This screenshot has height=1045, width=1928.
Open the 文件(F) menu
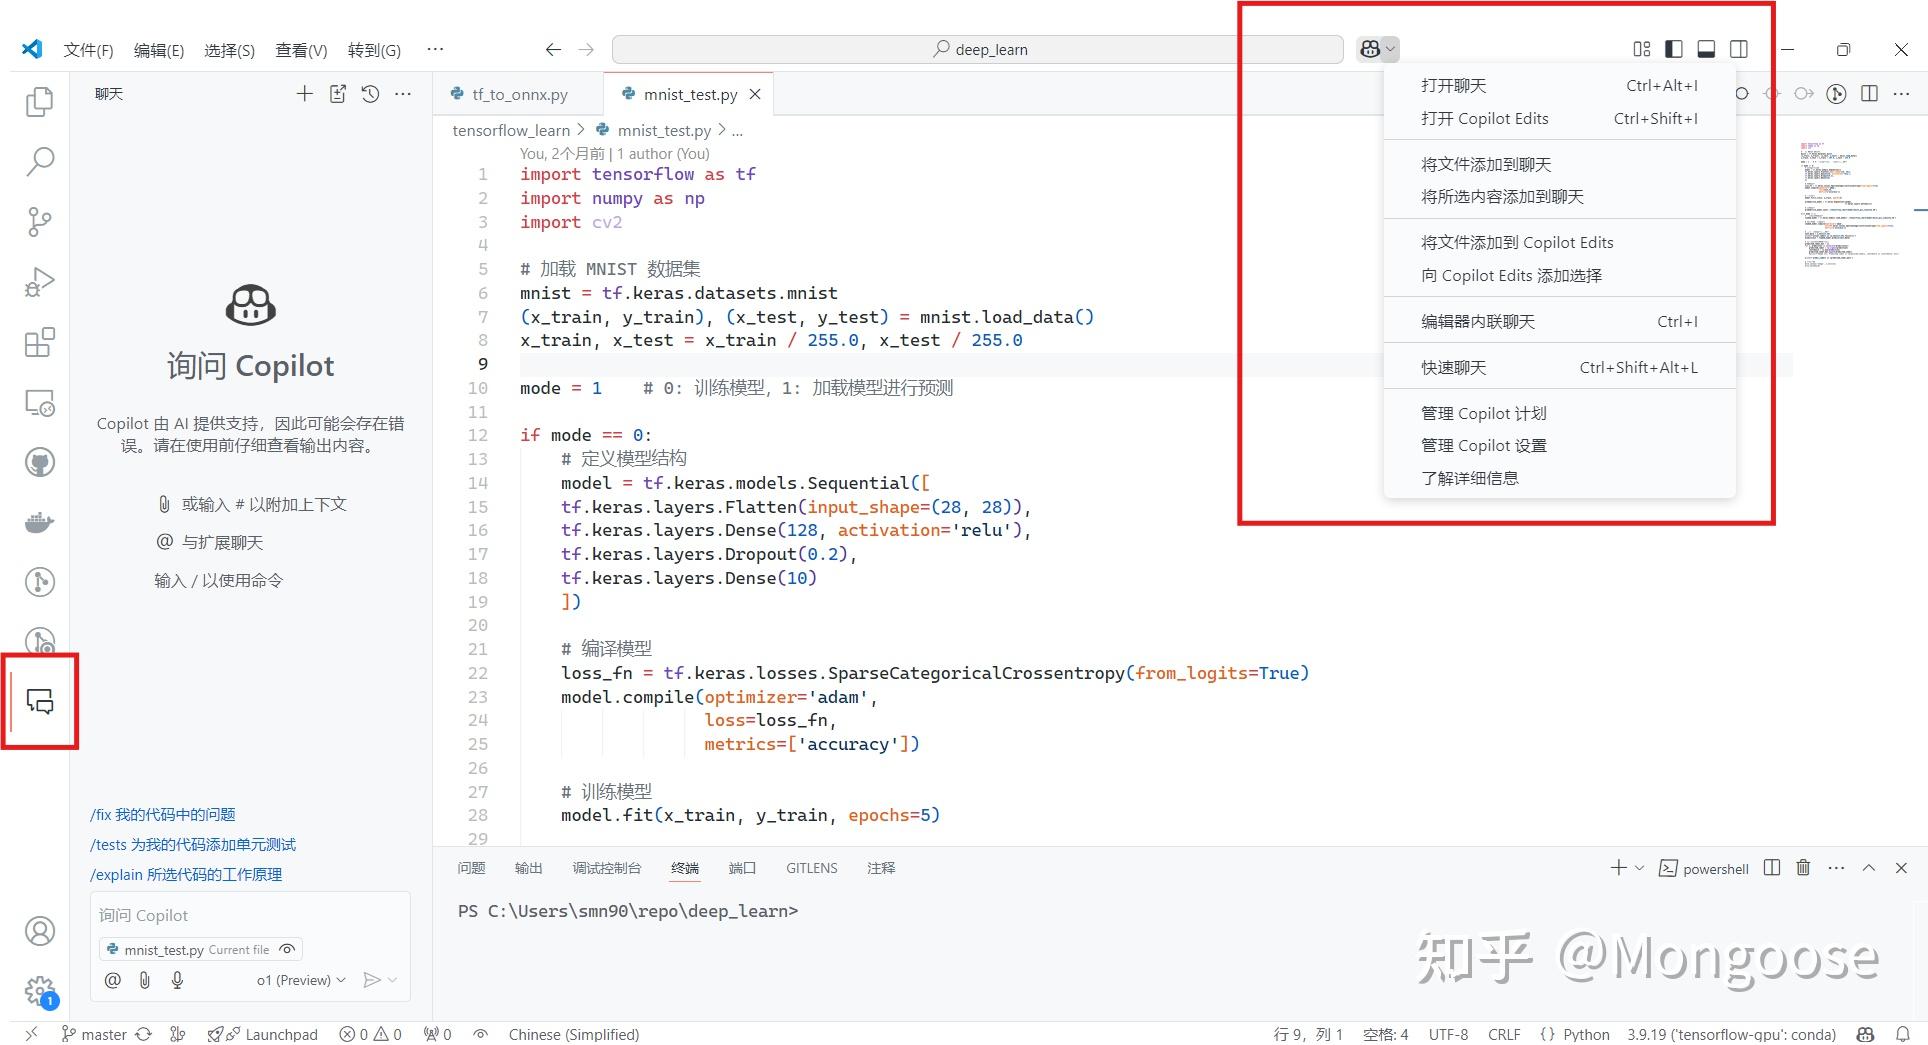click(x=88, y=50)
